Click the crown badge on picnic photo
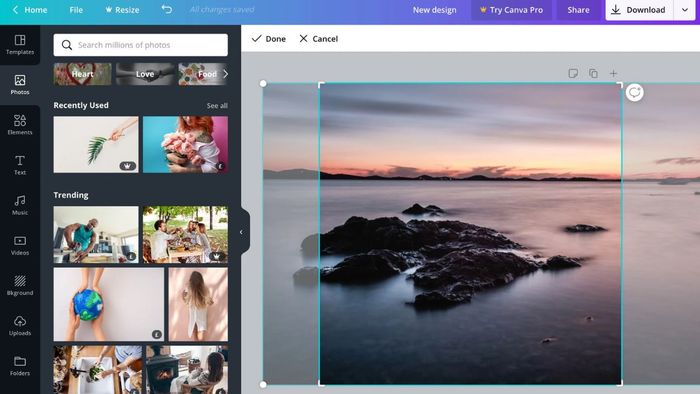This screenshot has height=394, width=700. tap(217, 257)
